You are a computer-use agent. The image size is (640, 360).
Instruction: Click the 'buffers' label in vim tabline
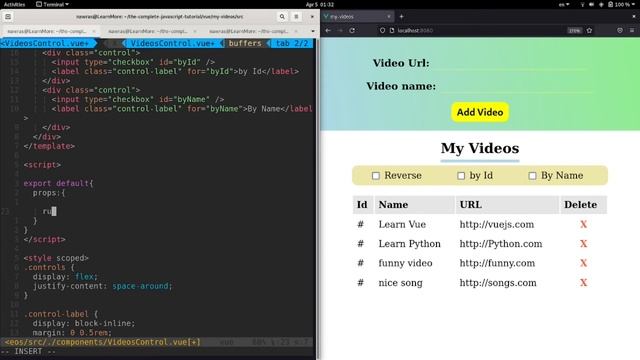[x=245, y=43]
